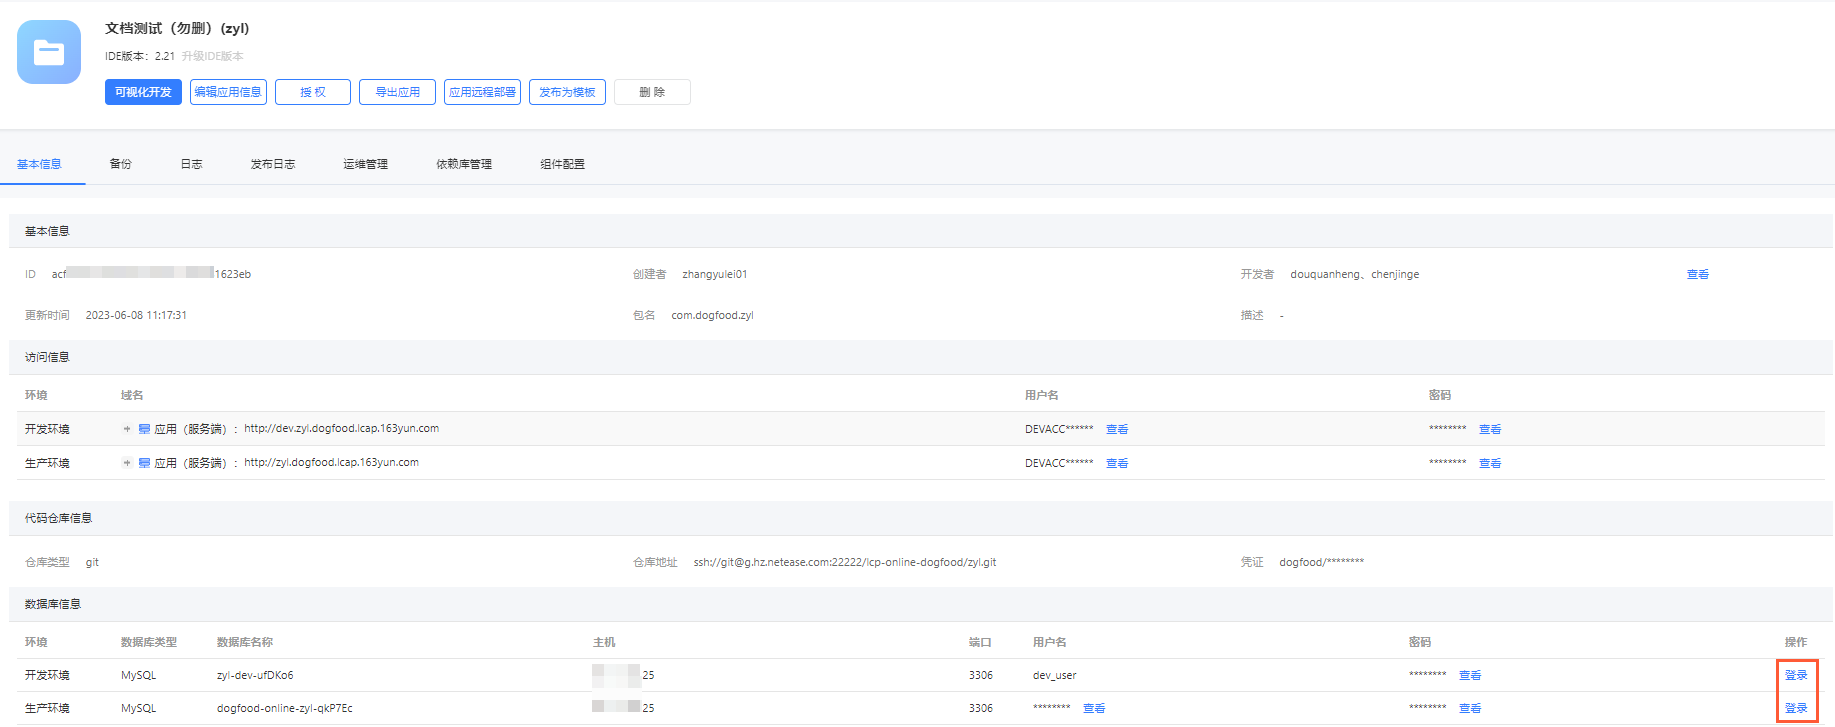
Task: Click the blue folder application icon
Action: tap(49, 52)
